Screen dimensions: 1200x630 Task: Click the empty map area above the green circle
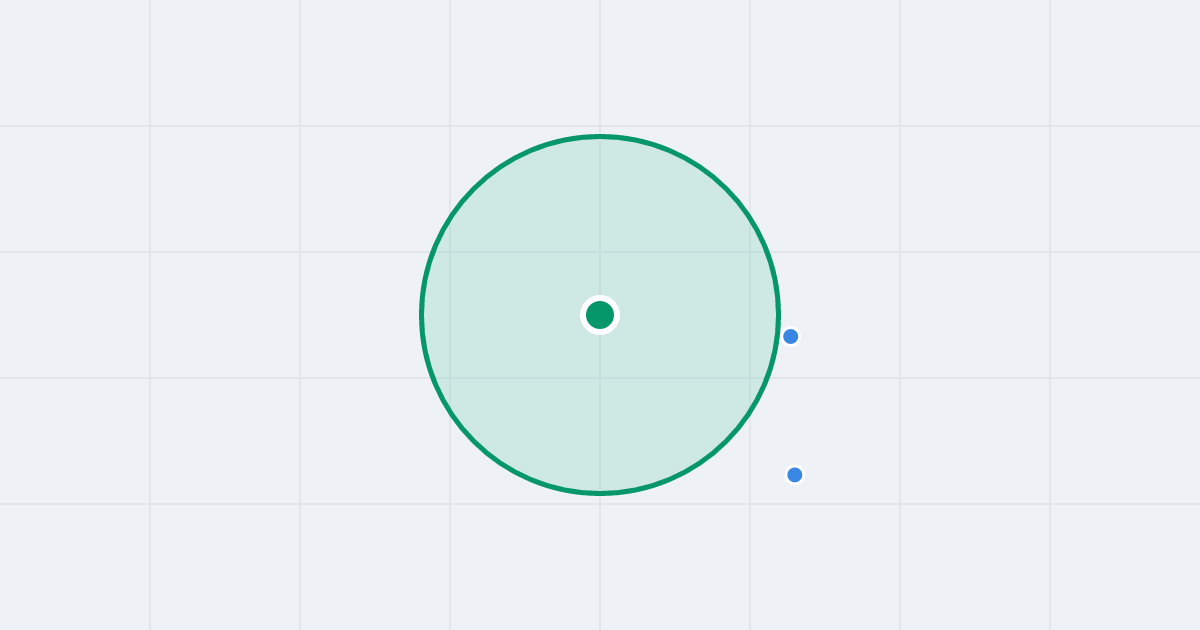coord(600,65)
